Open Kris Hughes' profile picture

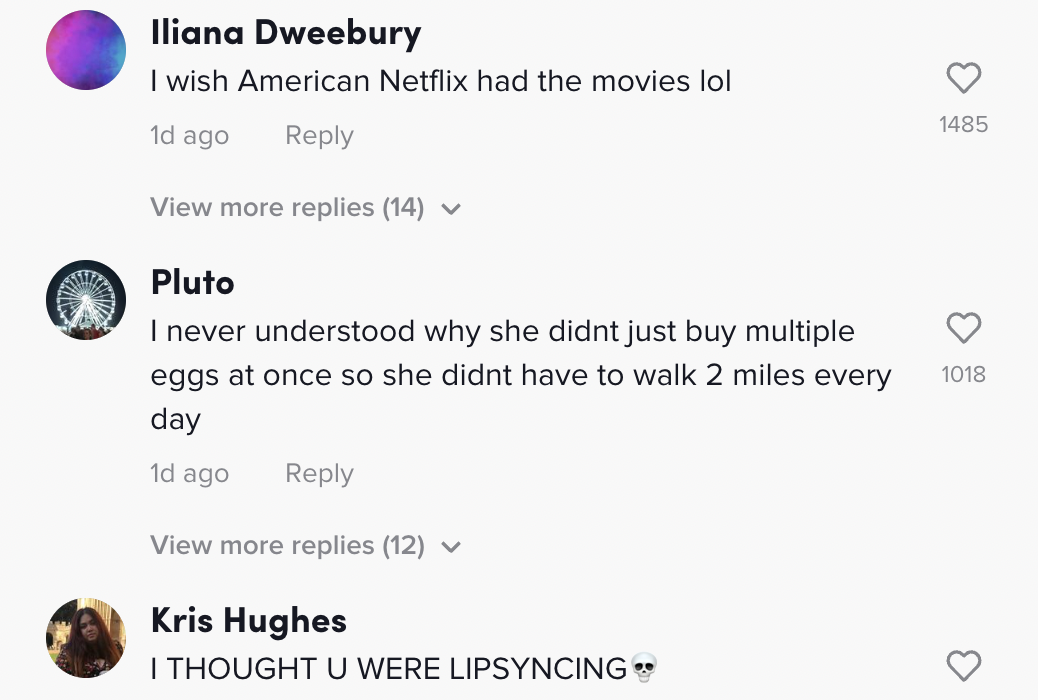coord(86,638)
